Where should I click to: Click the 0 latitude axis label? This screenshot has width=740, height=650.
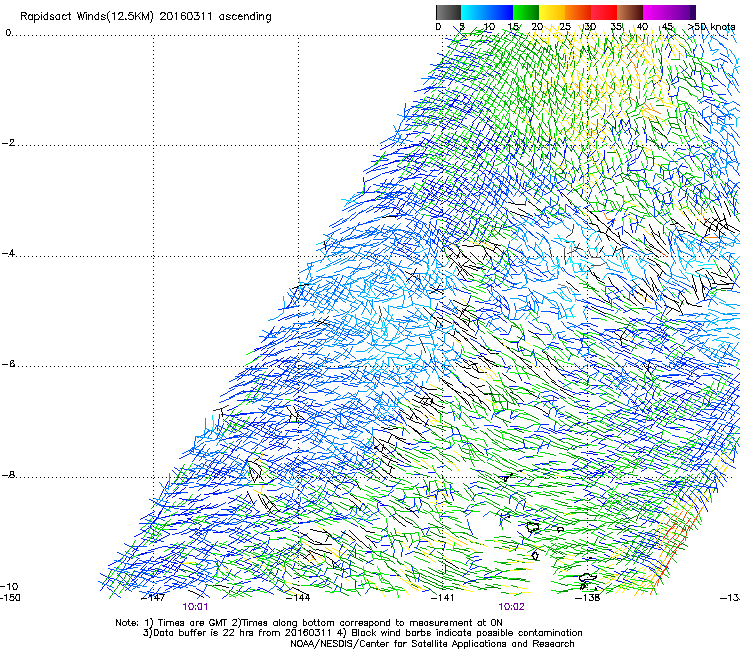pos(8,33)
